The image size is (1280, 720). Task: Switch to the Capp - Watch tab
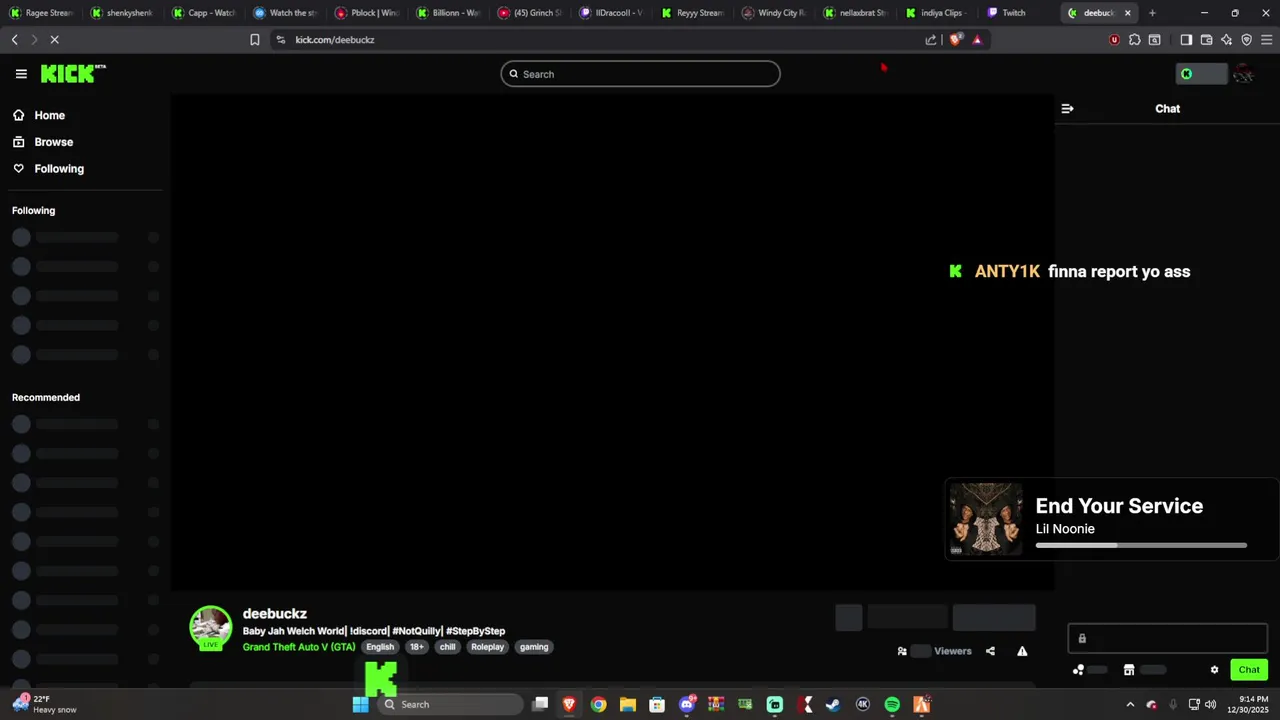point(204,13)
